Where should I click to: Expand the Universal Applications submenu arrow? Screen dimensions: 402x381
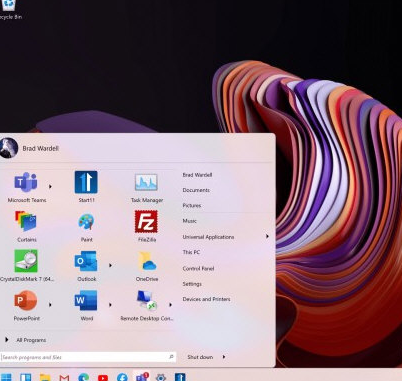(267, 236)
